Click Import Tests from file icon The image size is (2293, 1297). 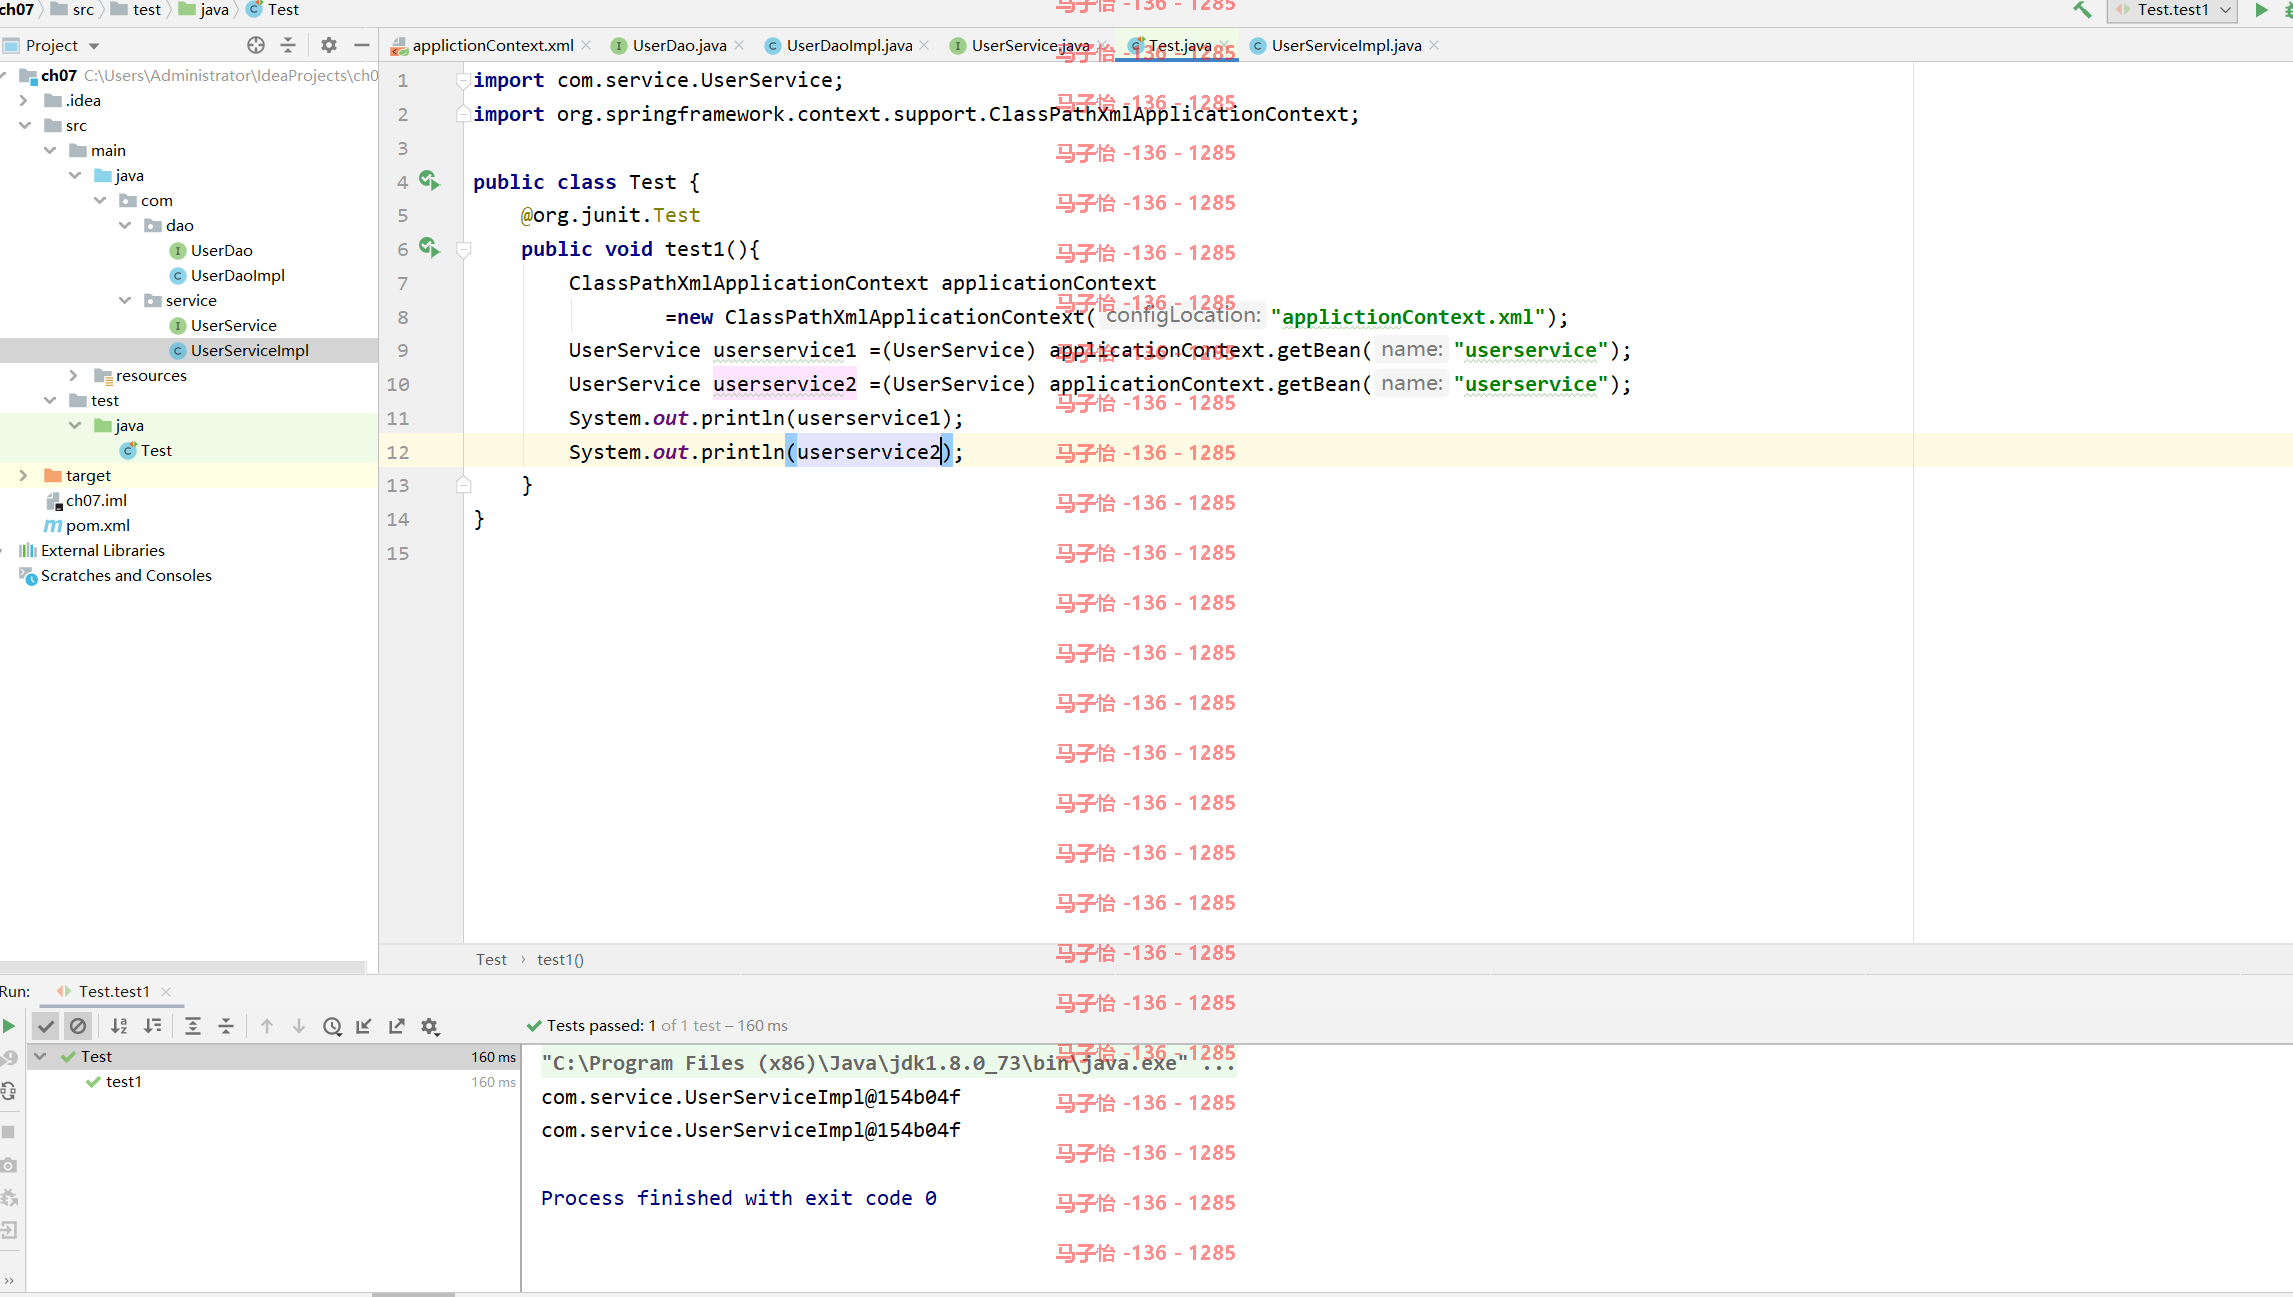coord(364,1025)
